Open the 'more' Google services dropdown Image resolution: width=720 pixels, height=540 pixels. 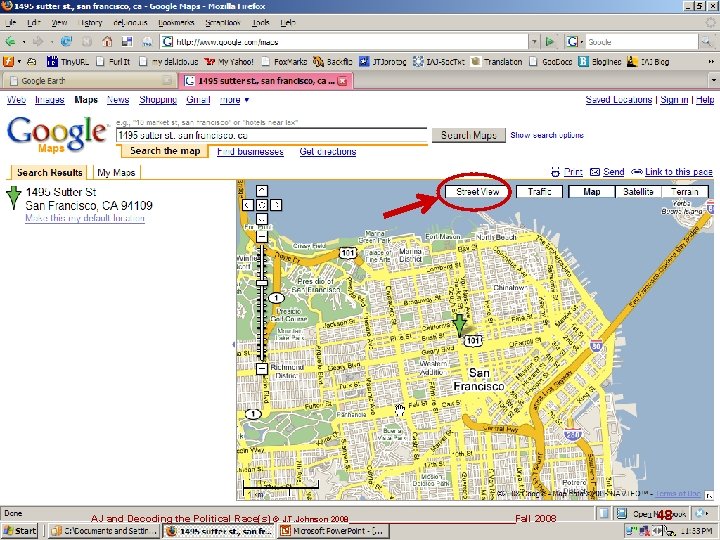[x=234, y=100]
